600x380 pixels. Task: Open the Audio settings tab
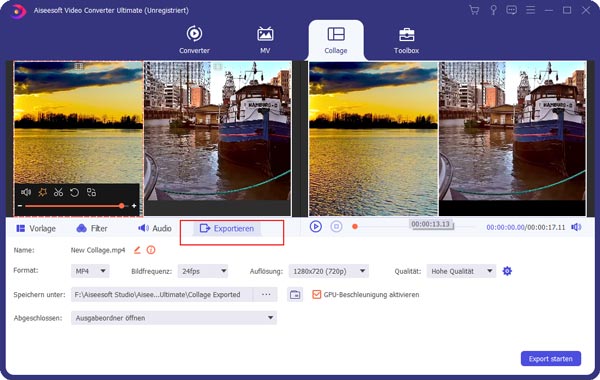click(155, 228)
